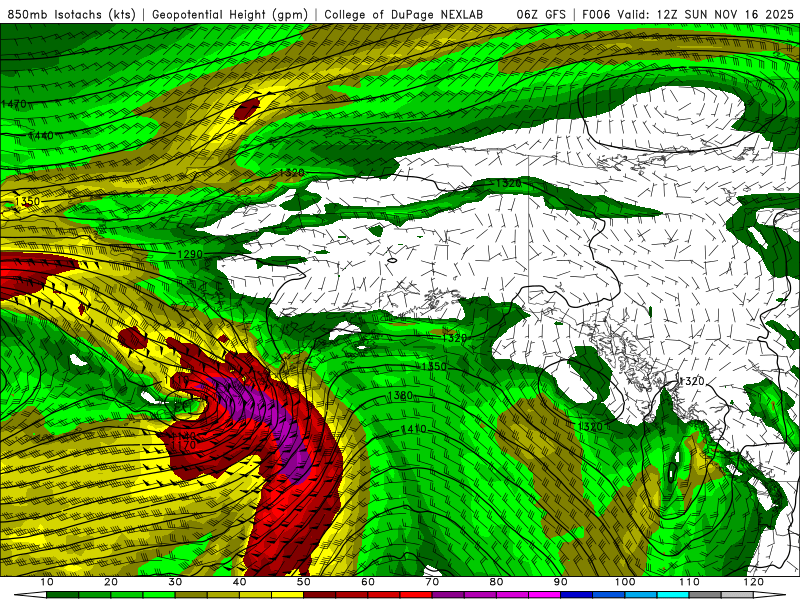Click the right arrow end of color bar

pos(770,595)
